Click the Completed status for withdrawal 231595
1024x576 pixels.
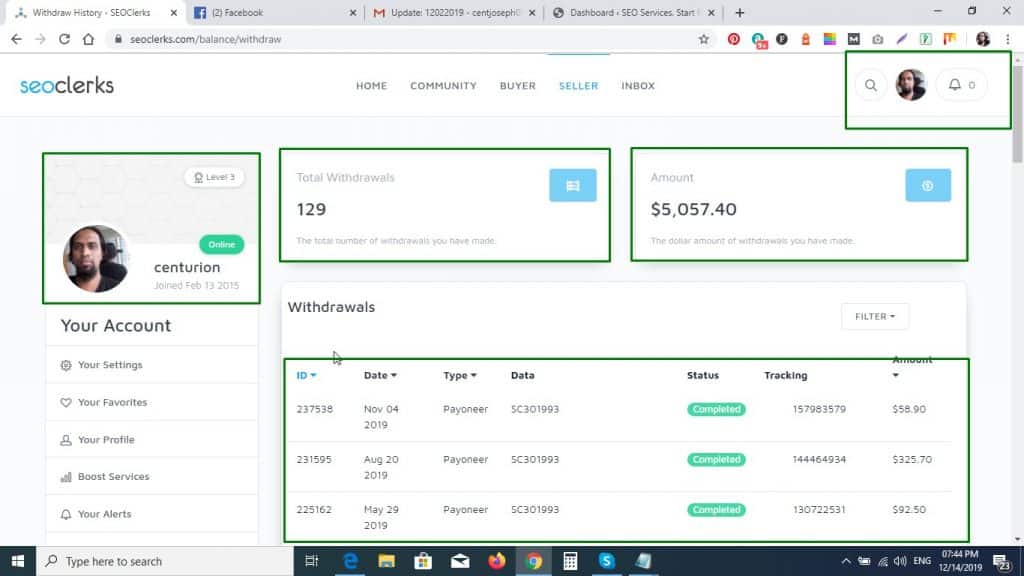pos(716,460)
